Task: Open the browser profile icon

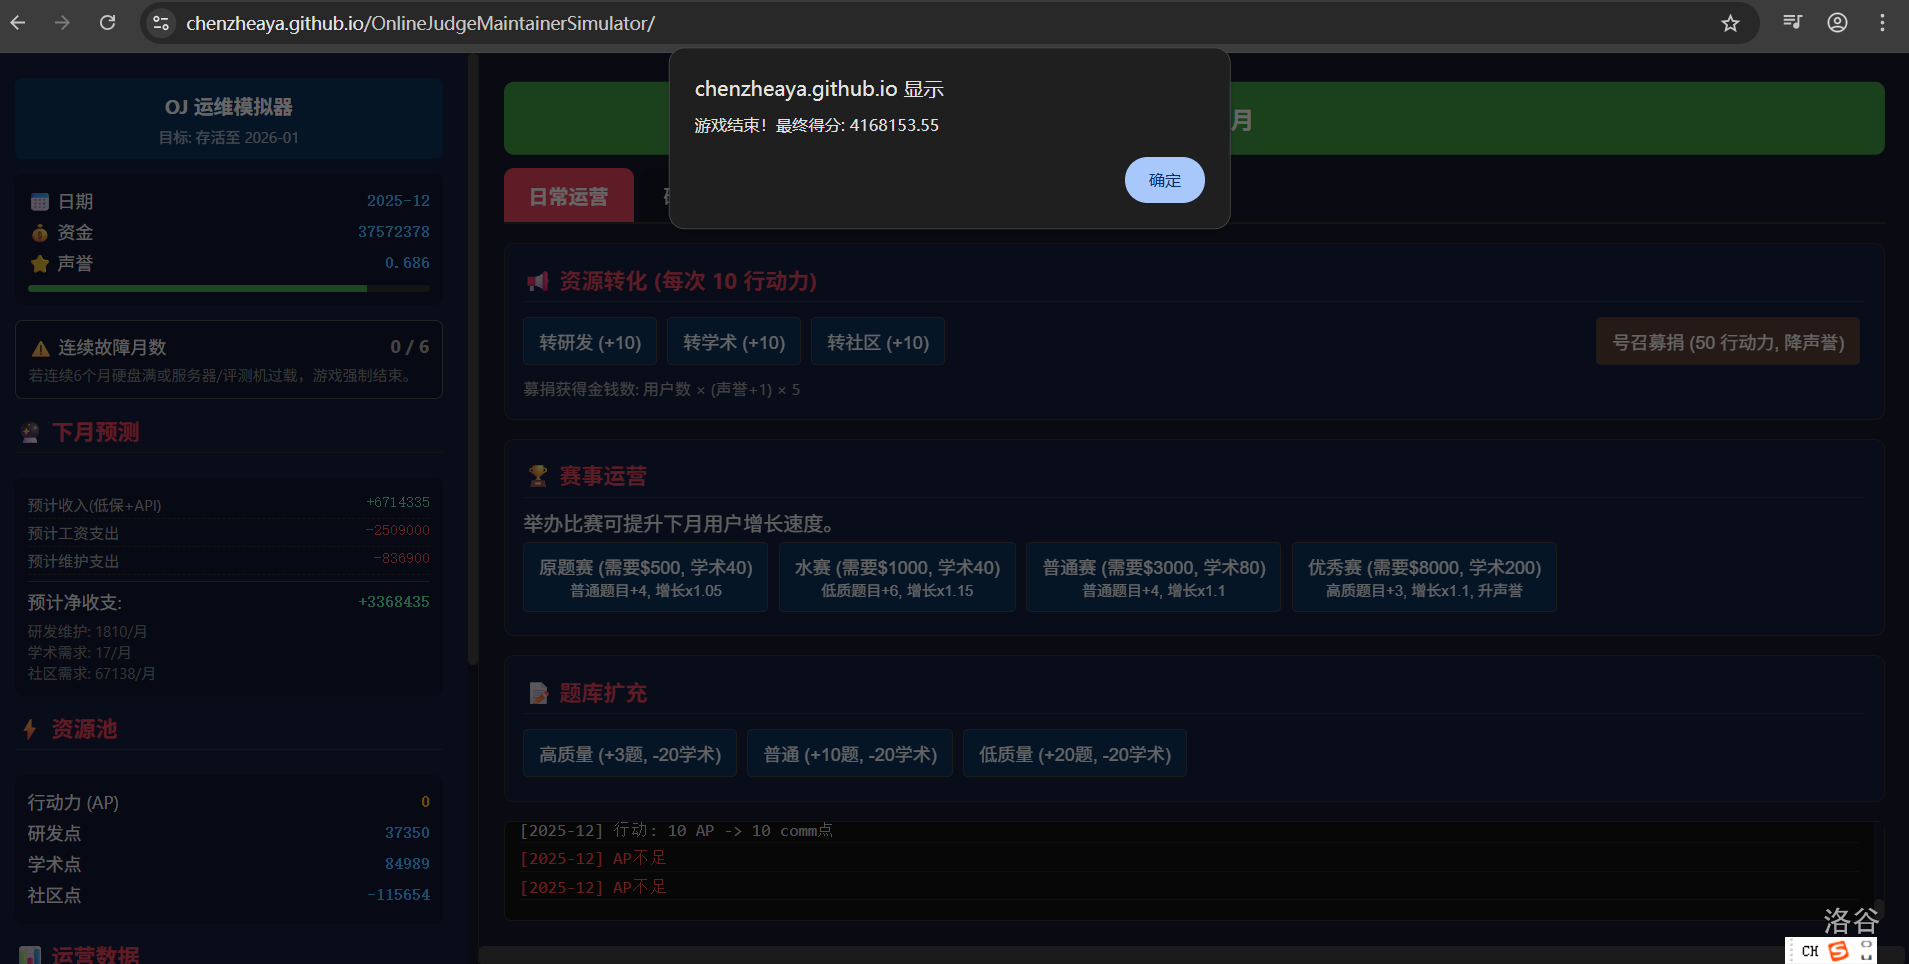Action: pyautogui.click(x=1837, y=22)
